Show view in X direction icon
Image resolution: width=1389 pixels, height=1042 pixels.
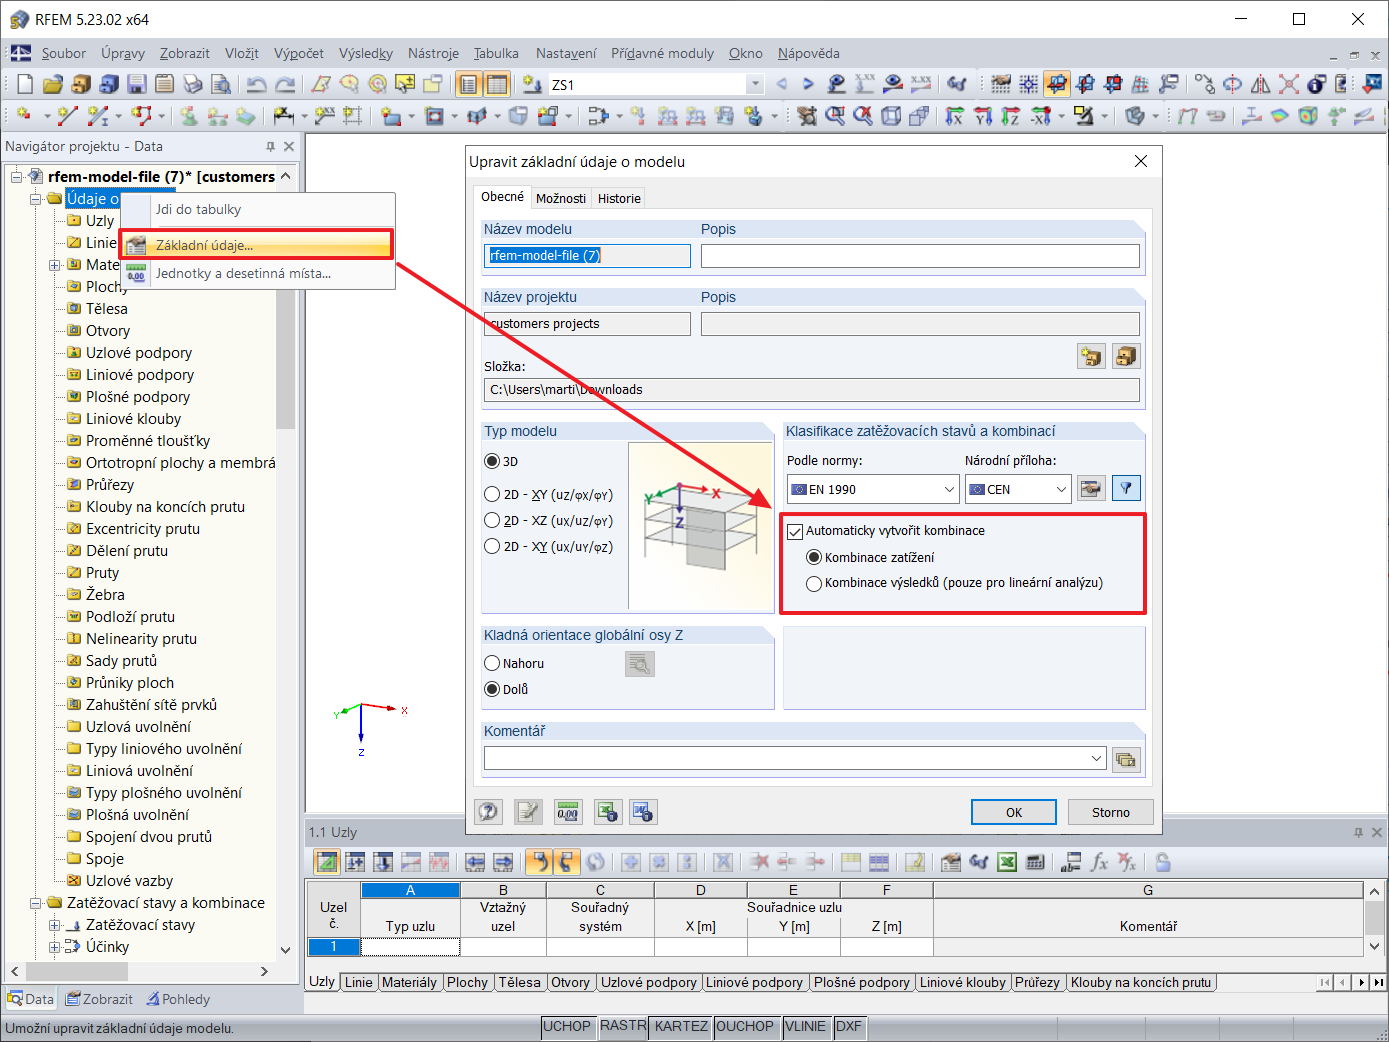(954, 117)
